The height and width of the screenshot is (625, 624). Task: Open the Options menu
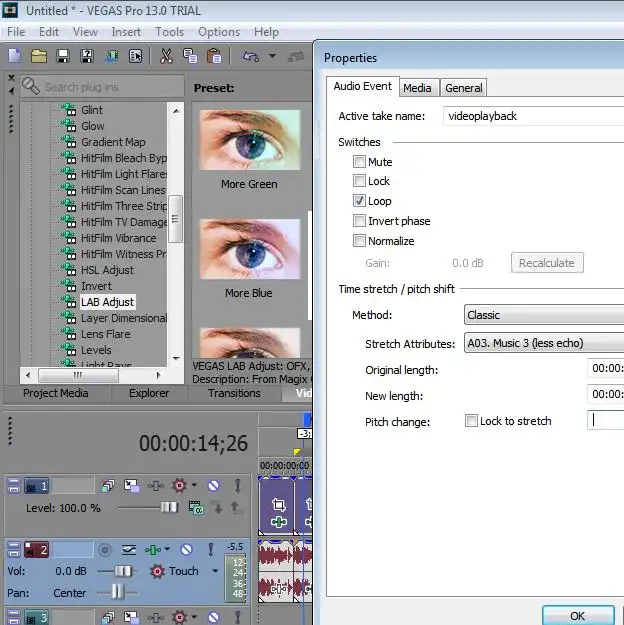point(219,32)
